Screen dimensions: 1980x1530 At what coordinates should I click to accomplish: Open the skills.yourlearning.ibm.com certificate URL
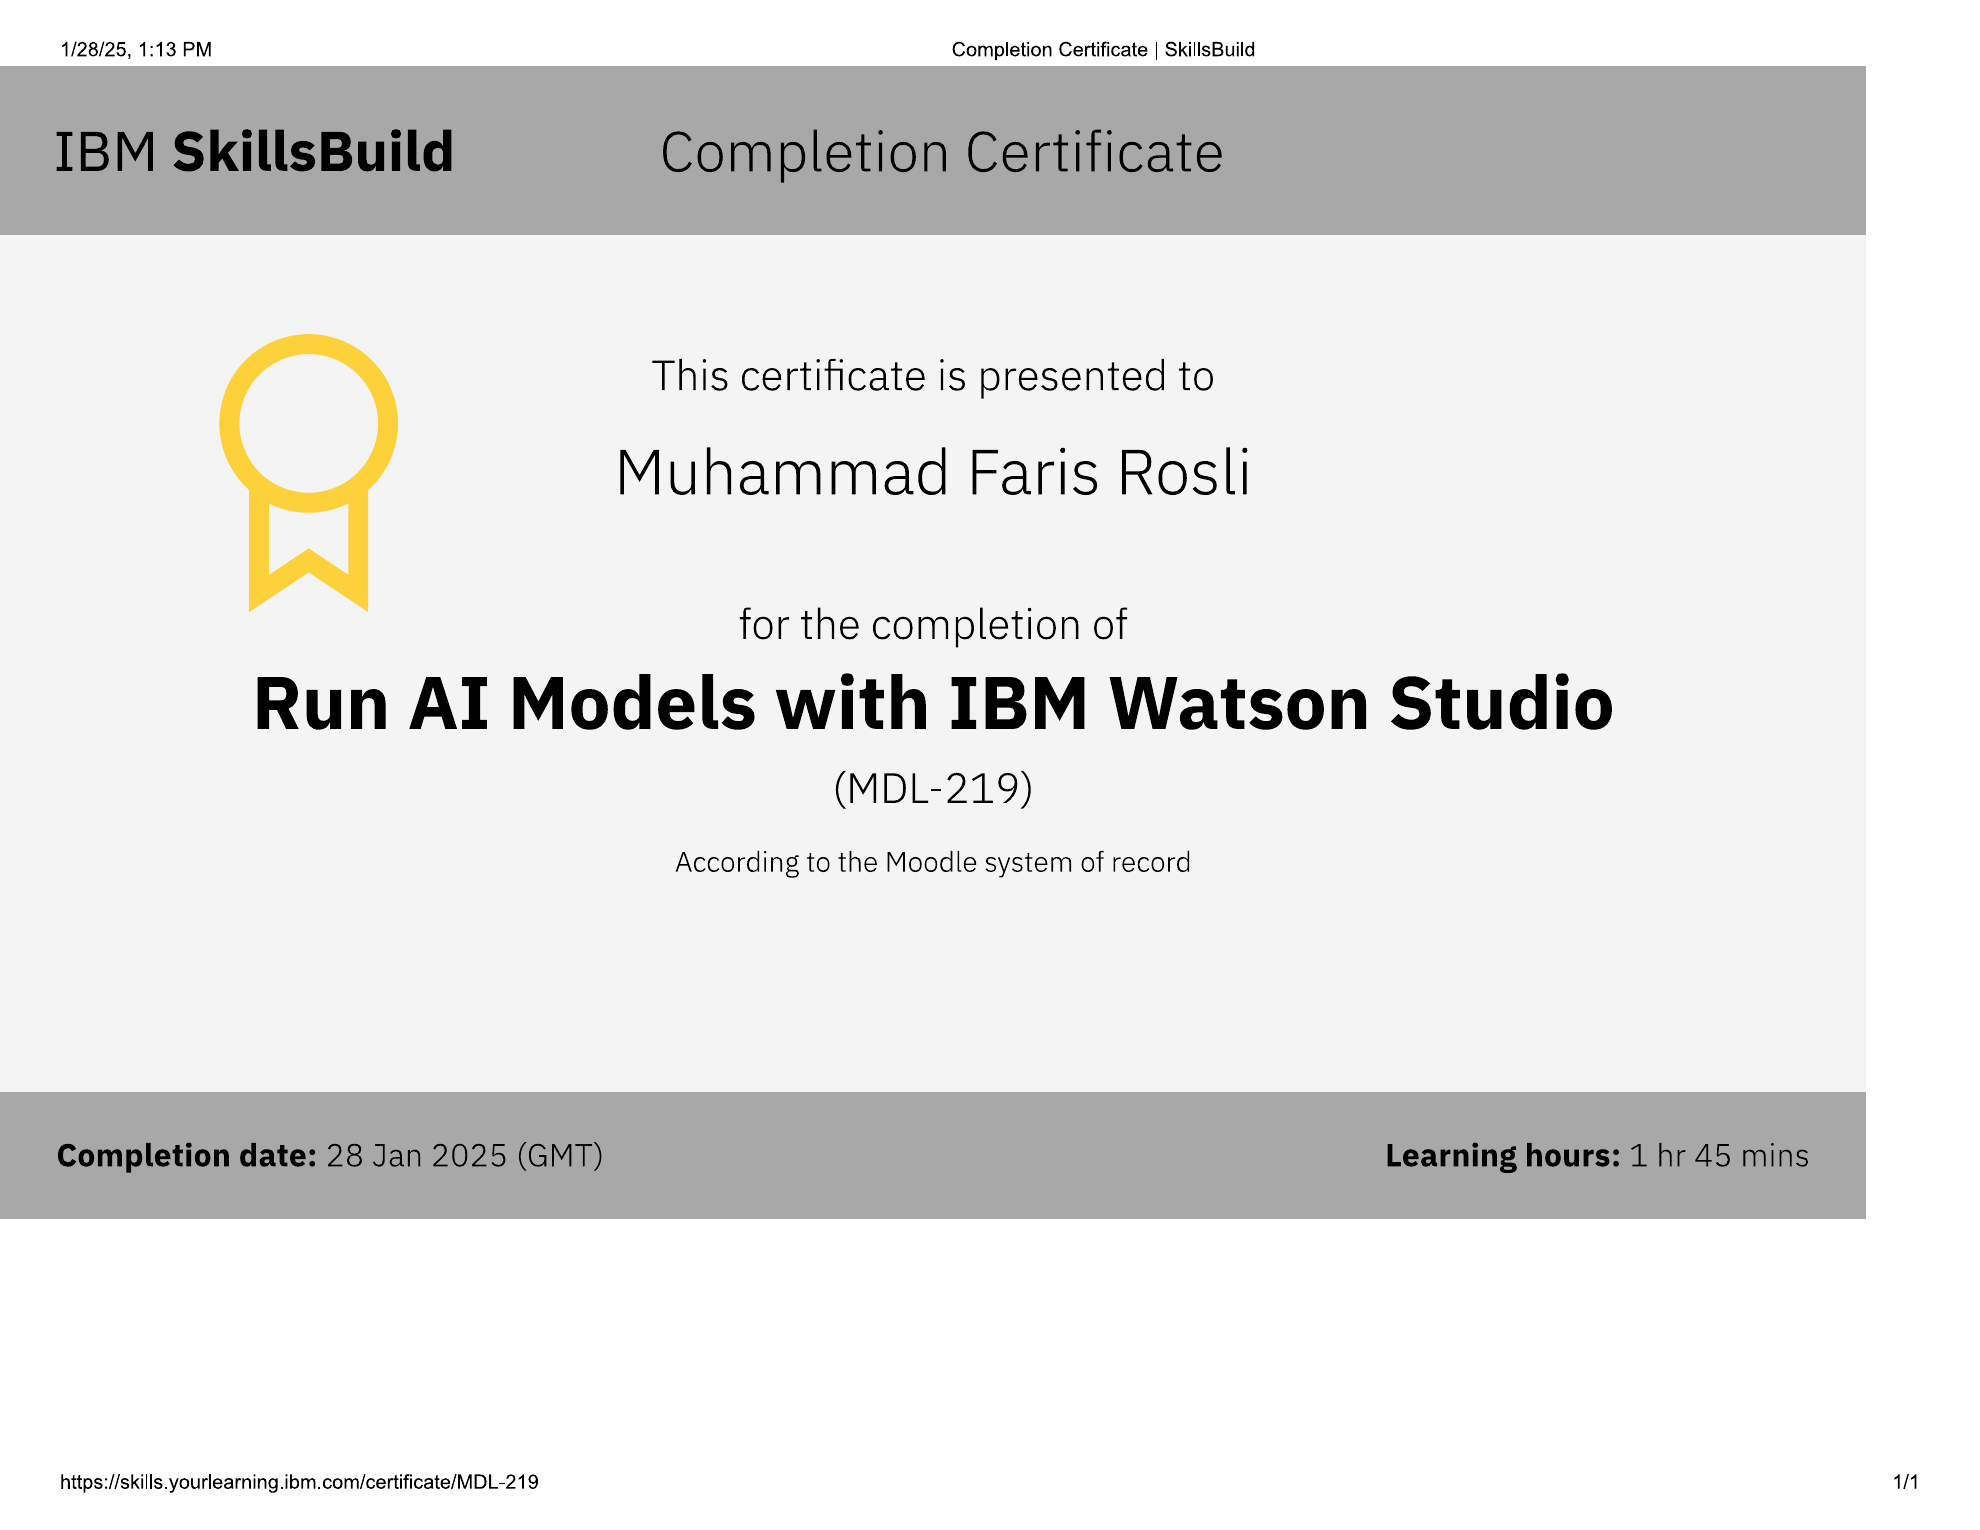pyautogui.click(x=299, y=1482)
